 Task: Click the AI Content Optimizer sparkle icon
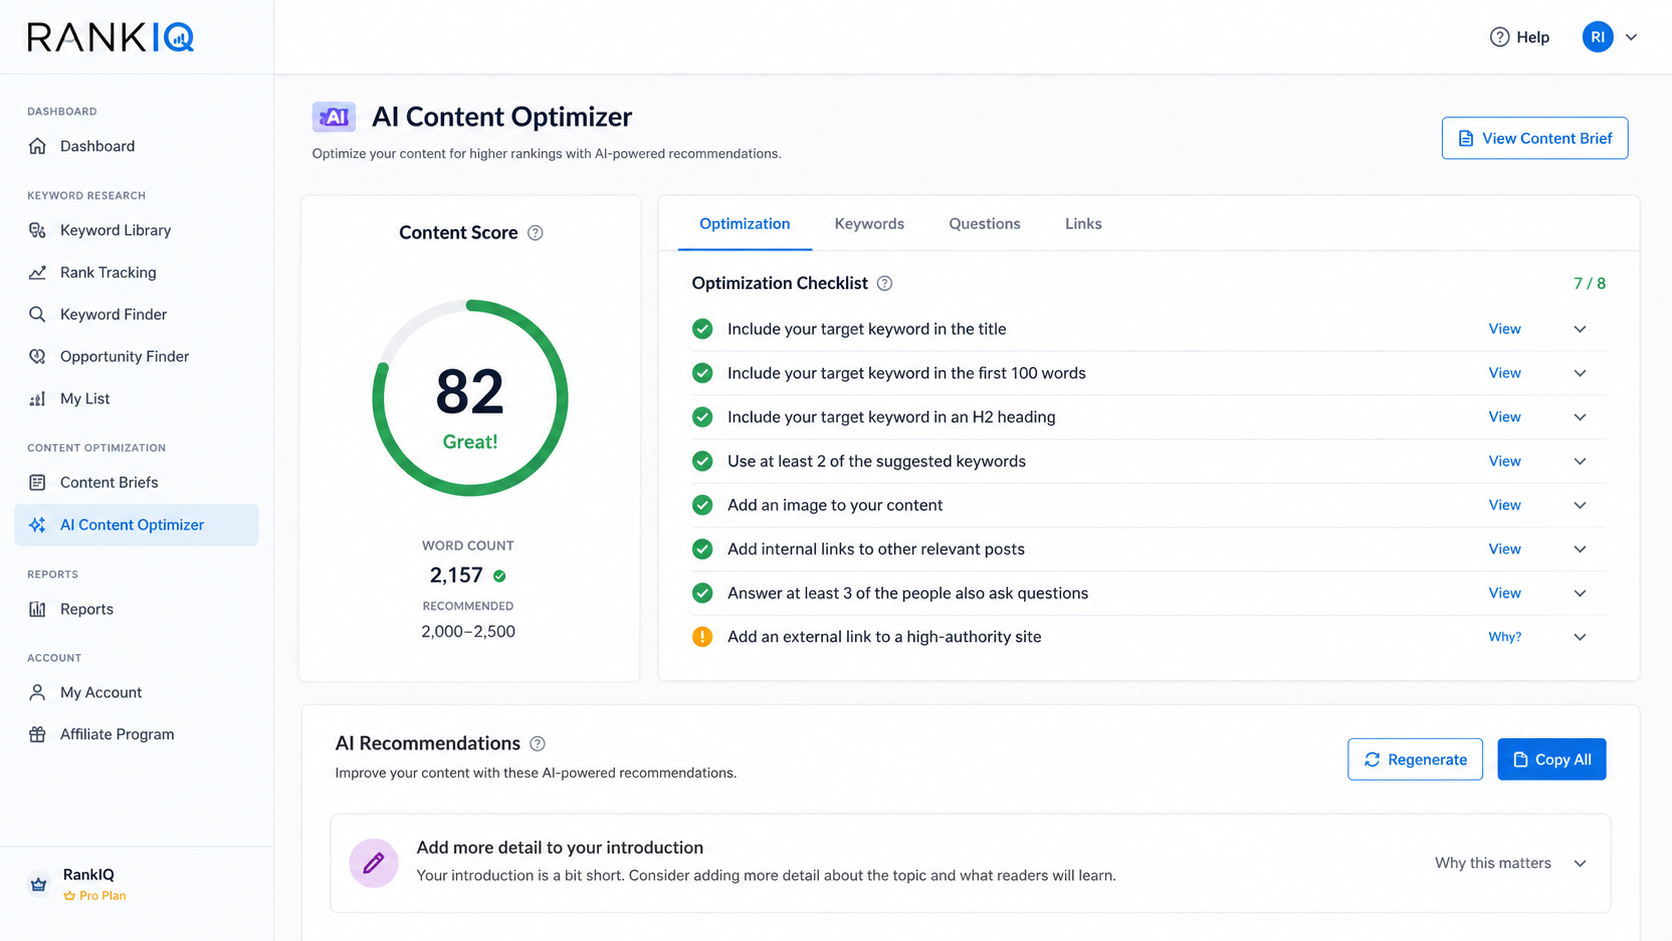pos(38,525)
